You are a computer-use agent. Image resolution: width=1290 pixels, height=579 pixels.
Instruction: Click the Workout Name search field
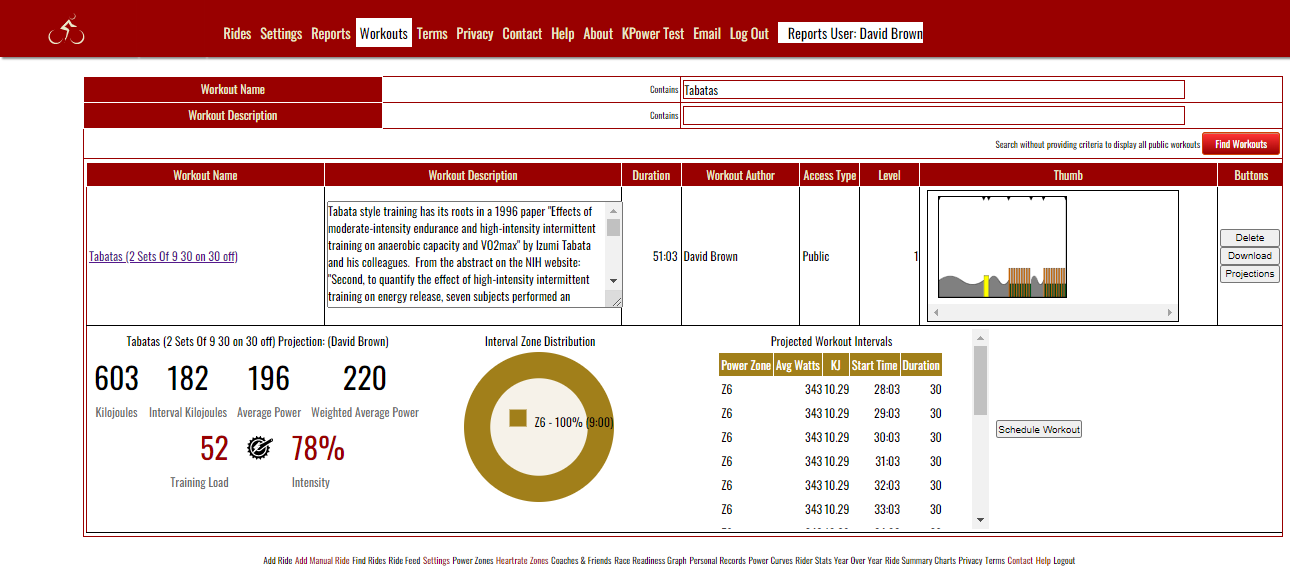[x=932, y=90]
